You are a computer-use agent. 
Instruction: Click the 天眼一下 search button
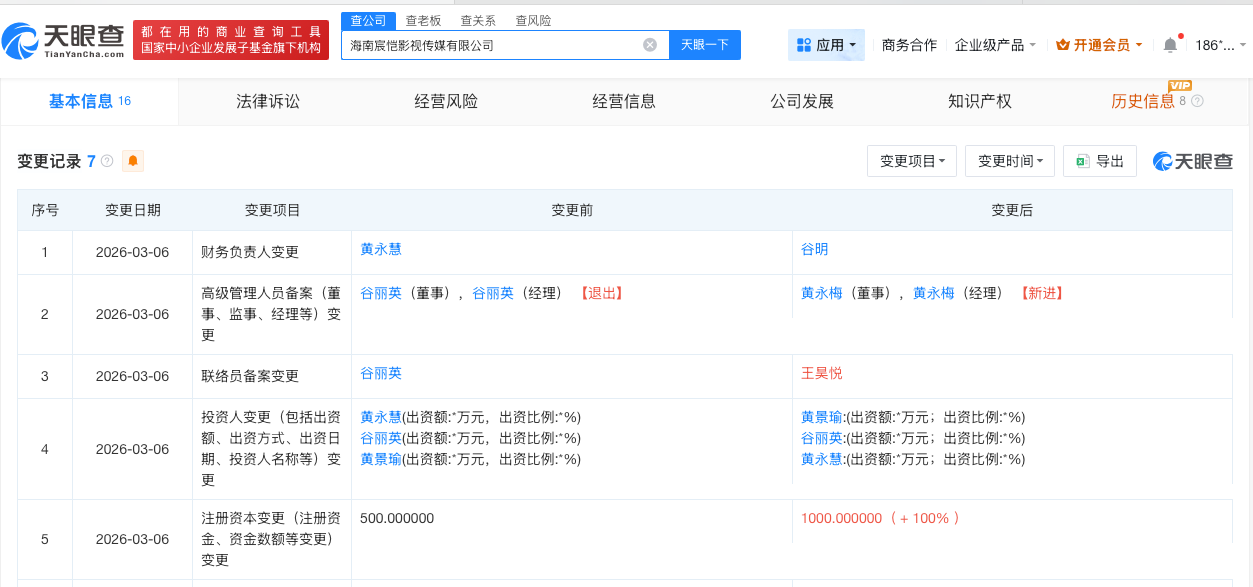pos(704,44)
